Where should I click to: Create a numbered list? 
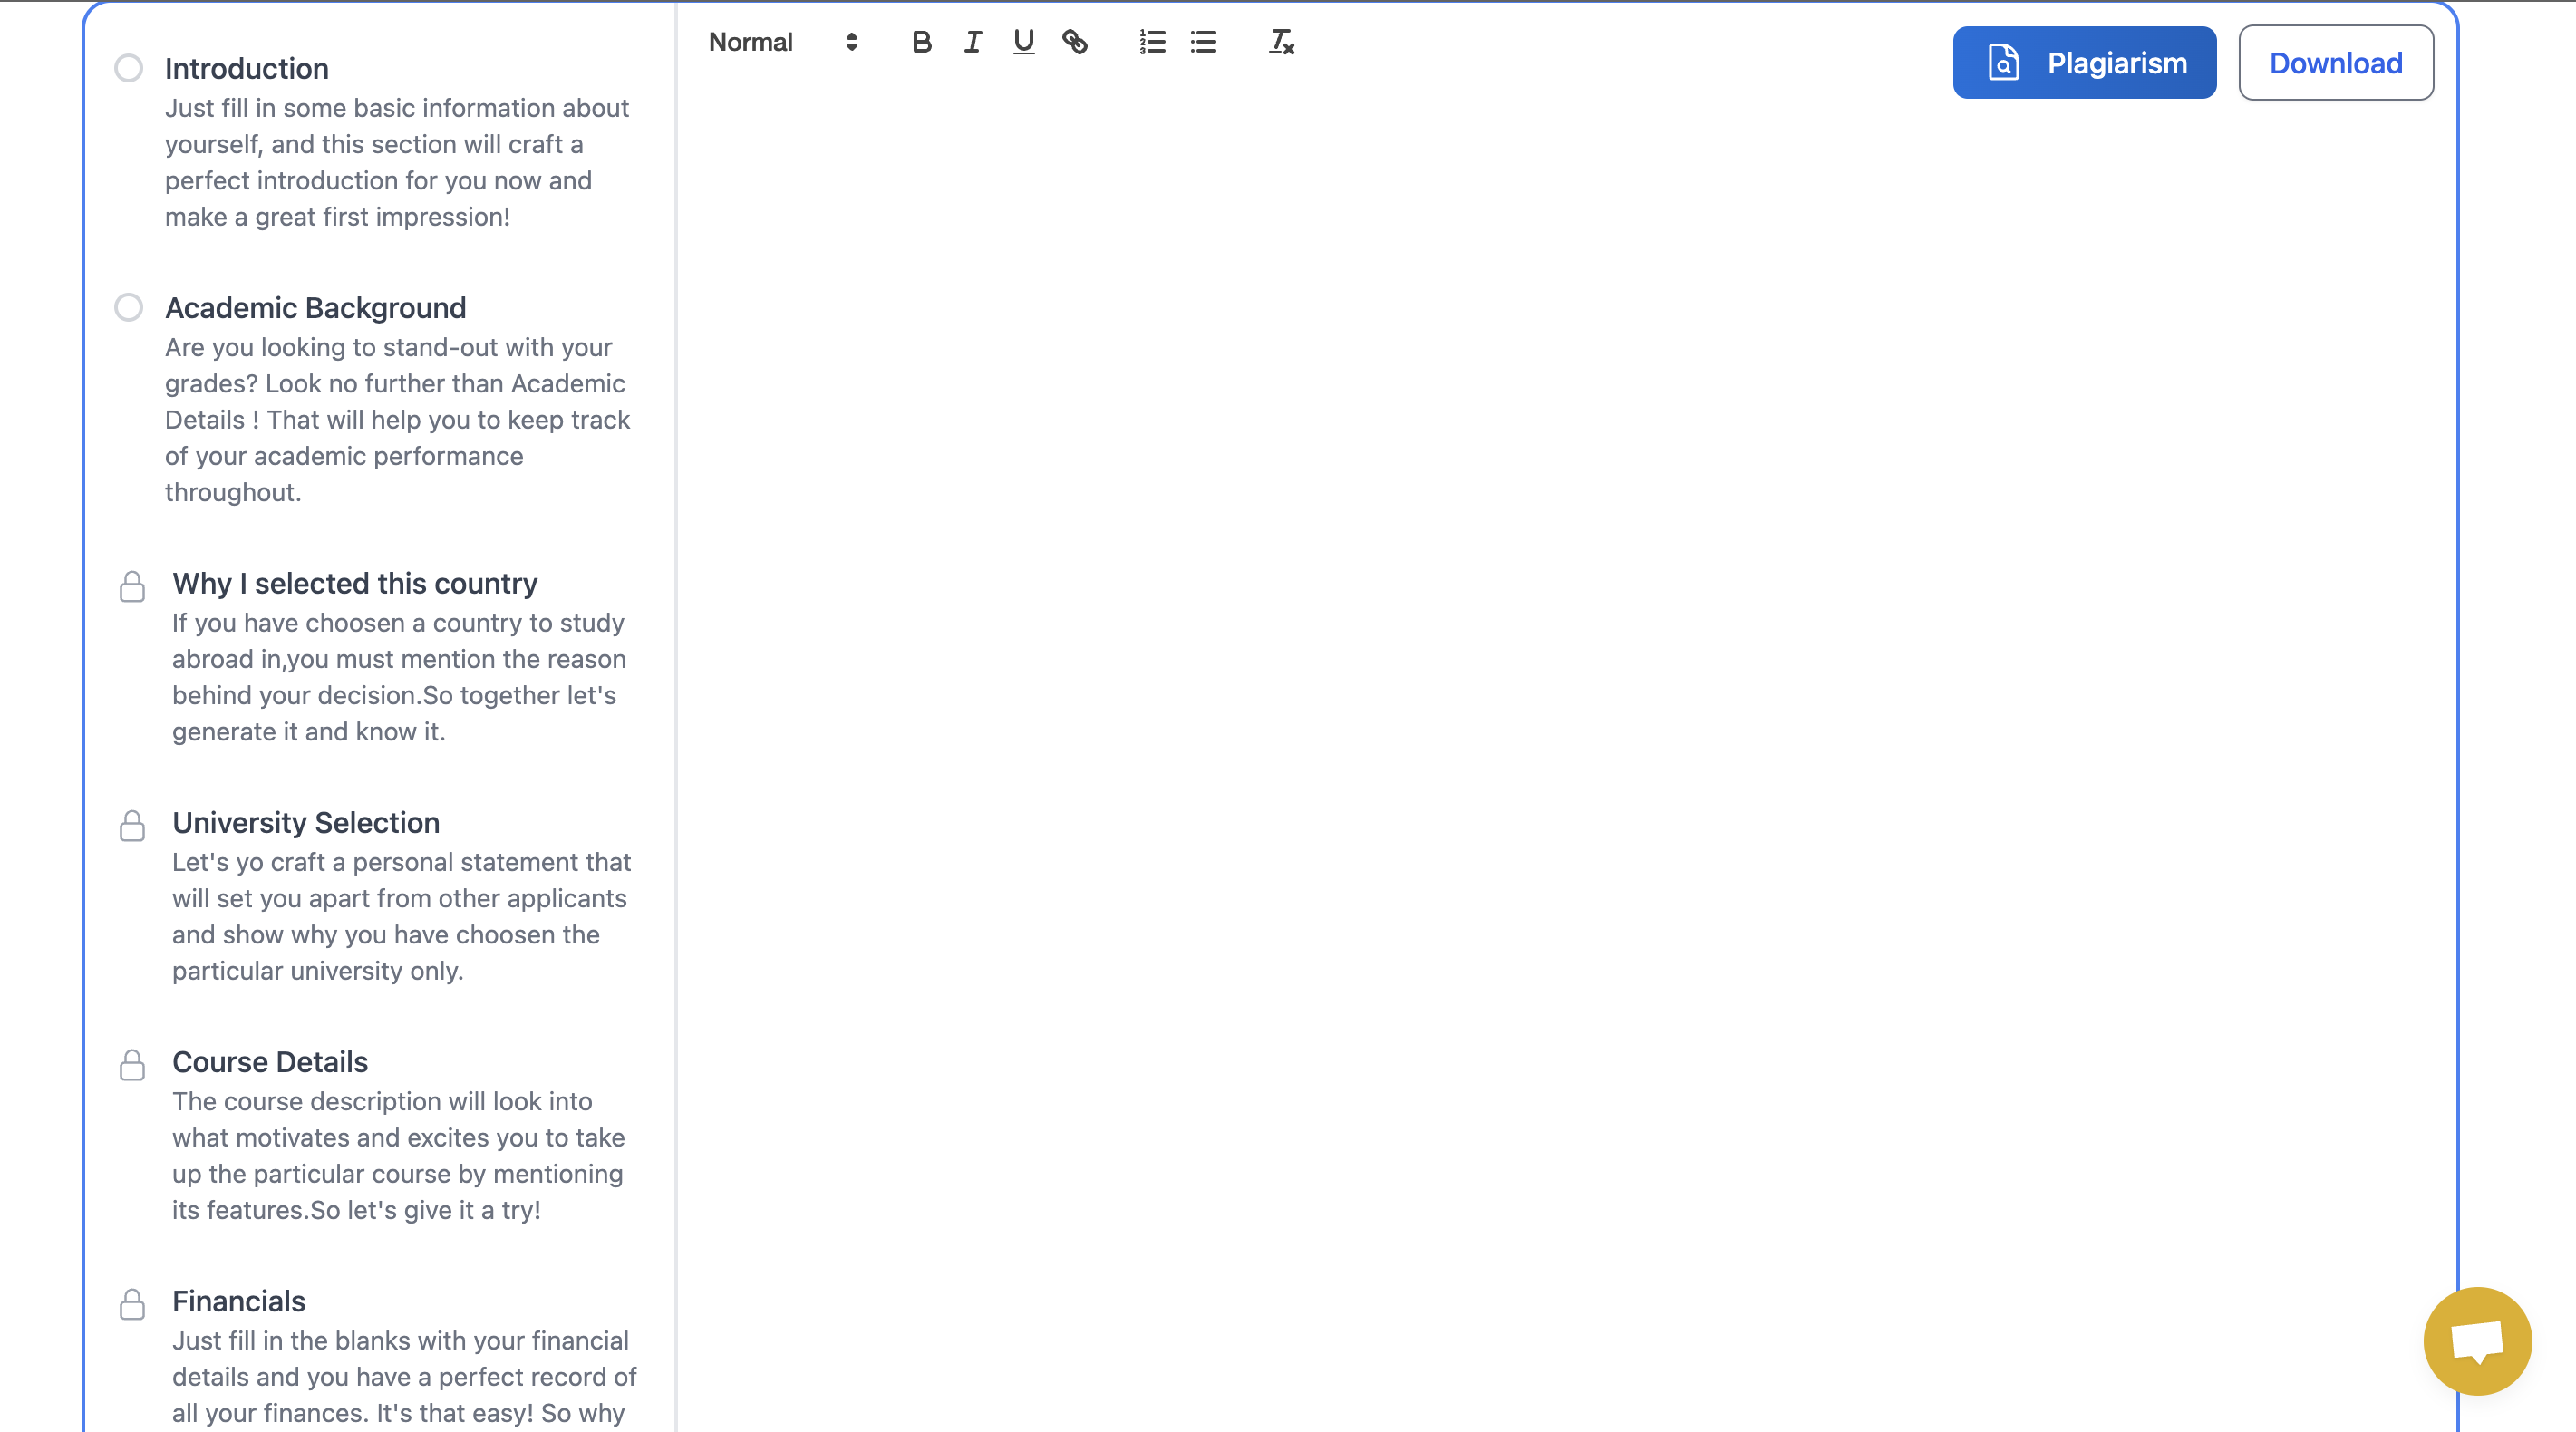pos(1152,42)
